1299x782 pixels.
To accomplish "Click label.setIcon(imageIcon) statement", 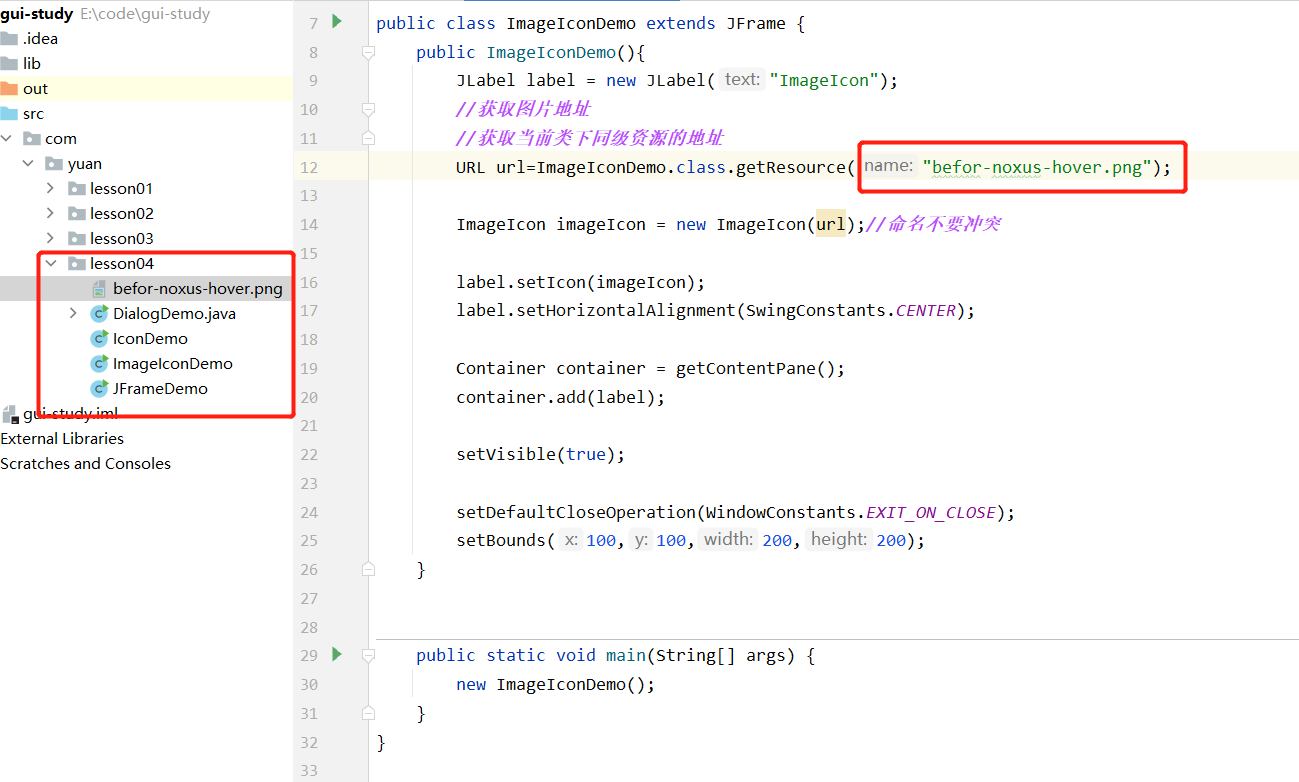I will click(x=581, y=282).
